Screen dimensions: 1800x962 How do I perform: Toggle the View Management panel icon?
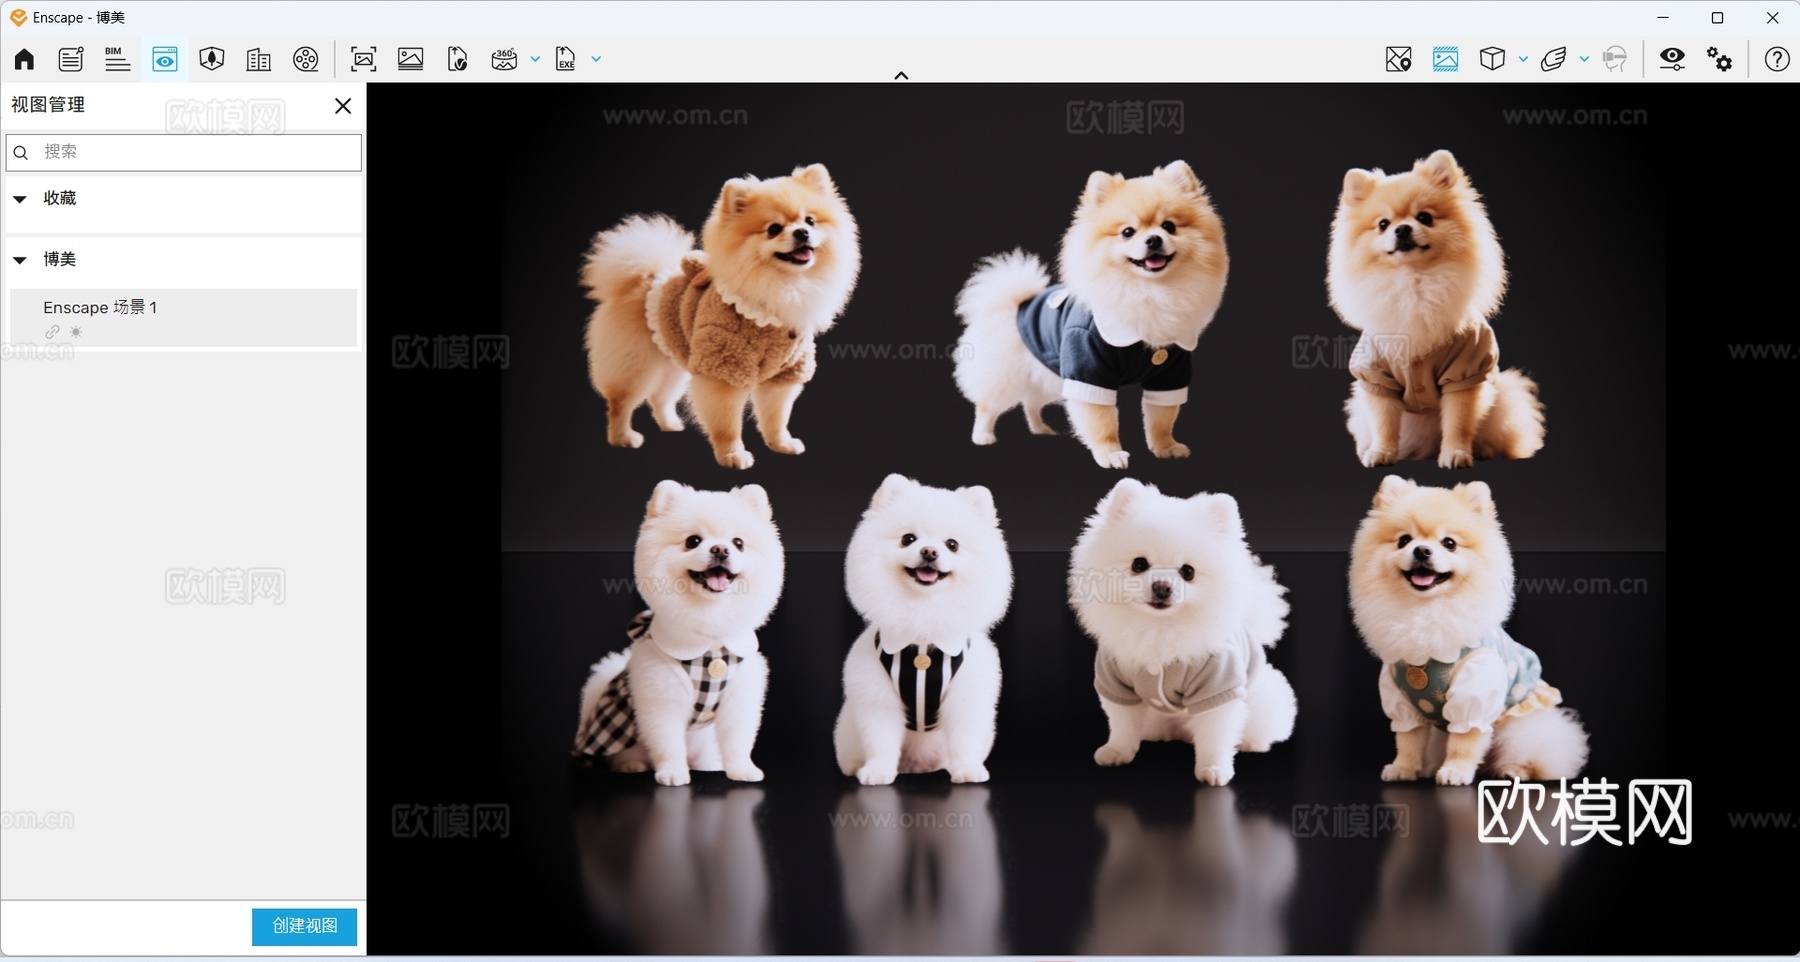[165, 59]
